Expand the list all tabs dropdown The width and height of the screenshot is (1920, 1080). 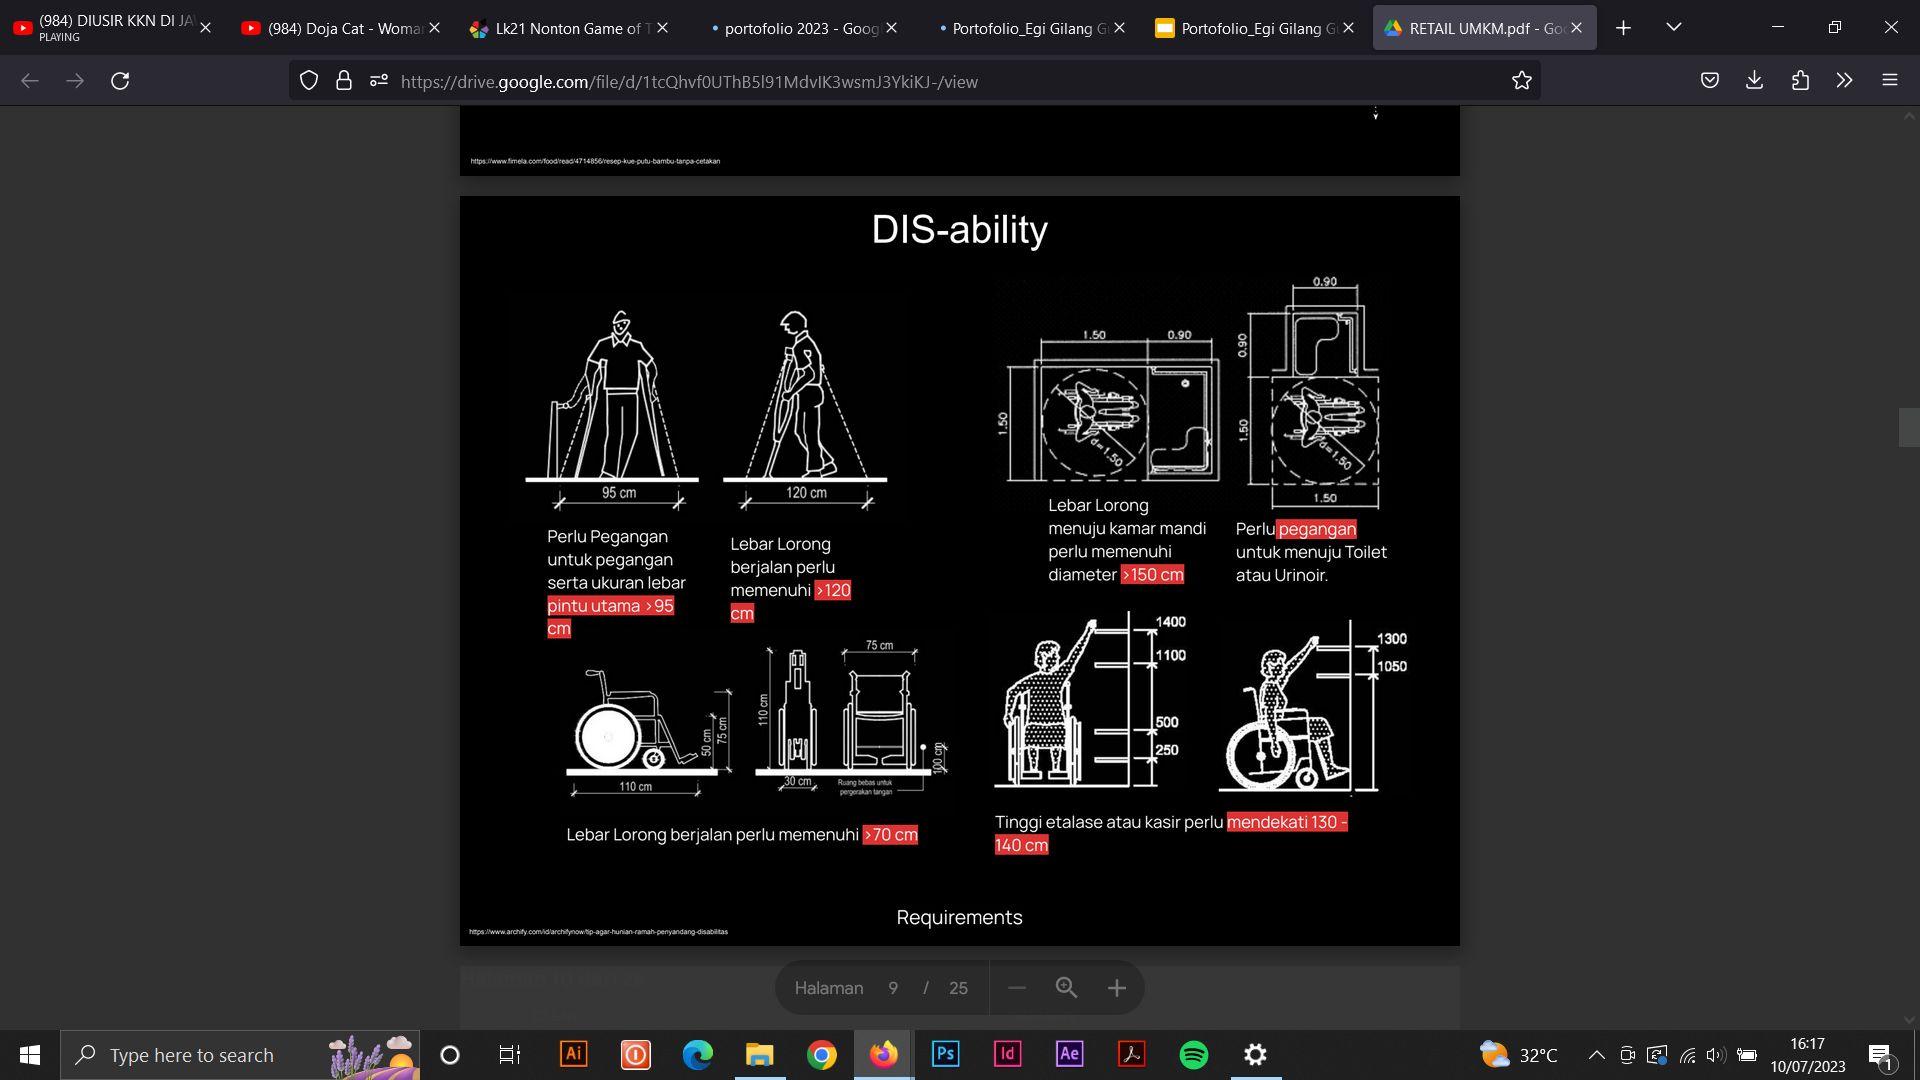[x=1673, y=27]
